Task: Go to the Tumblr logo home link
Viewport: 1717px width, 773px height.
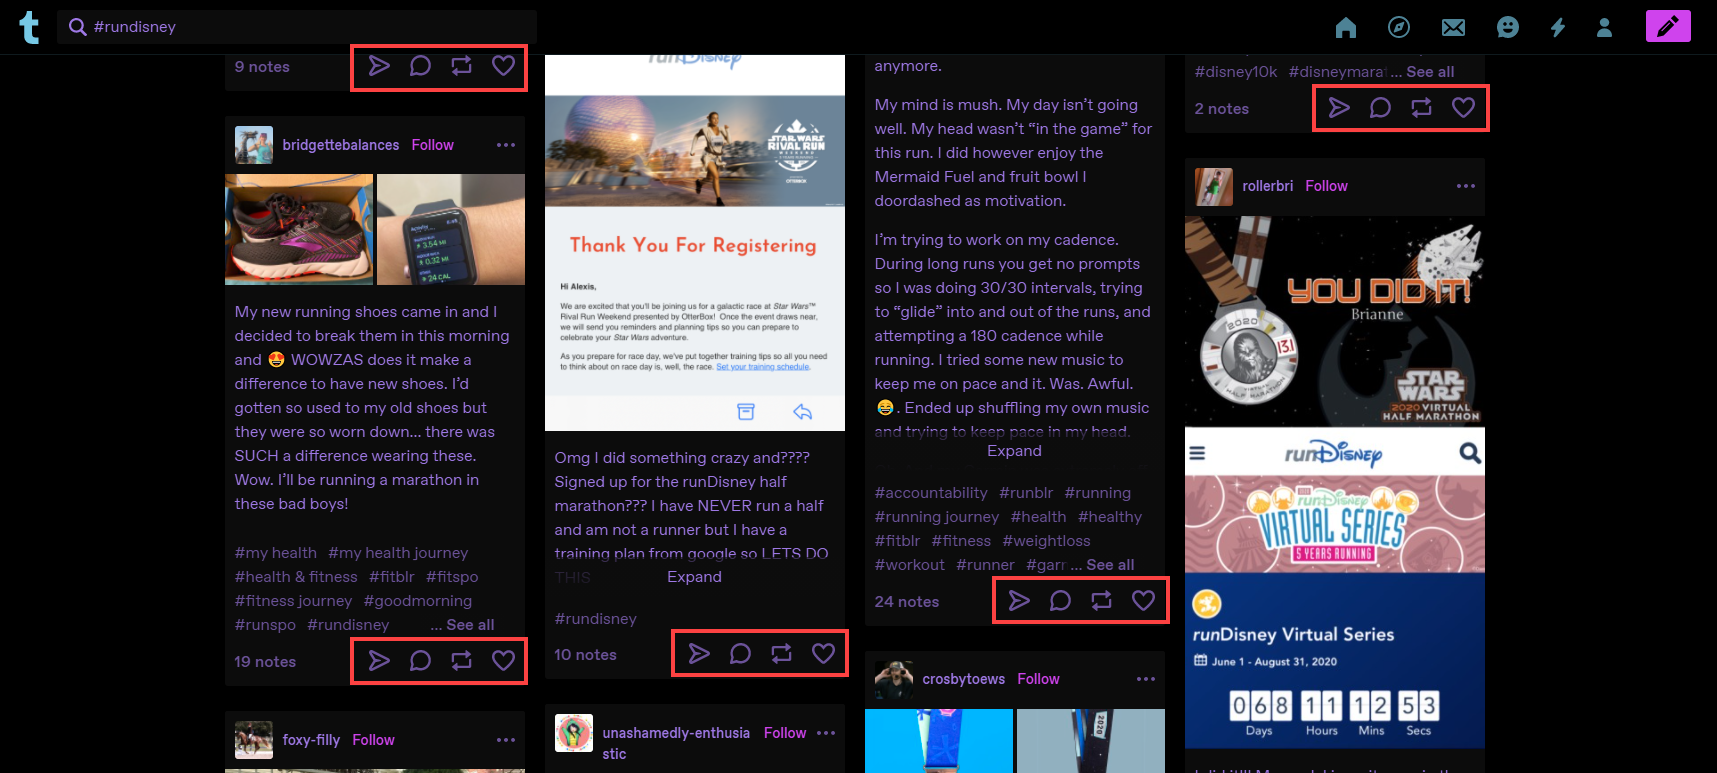Action: [29, 27]
